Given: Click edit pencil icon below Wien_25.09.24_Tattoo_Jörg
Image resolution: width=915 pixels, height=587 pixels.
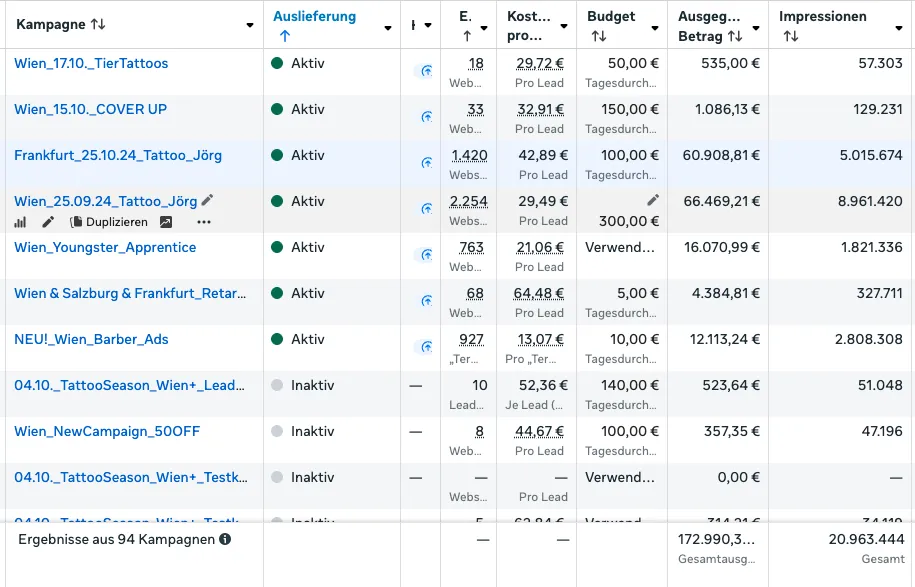Looking at the screenshot, I should click(x=47, y=222).
